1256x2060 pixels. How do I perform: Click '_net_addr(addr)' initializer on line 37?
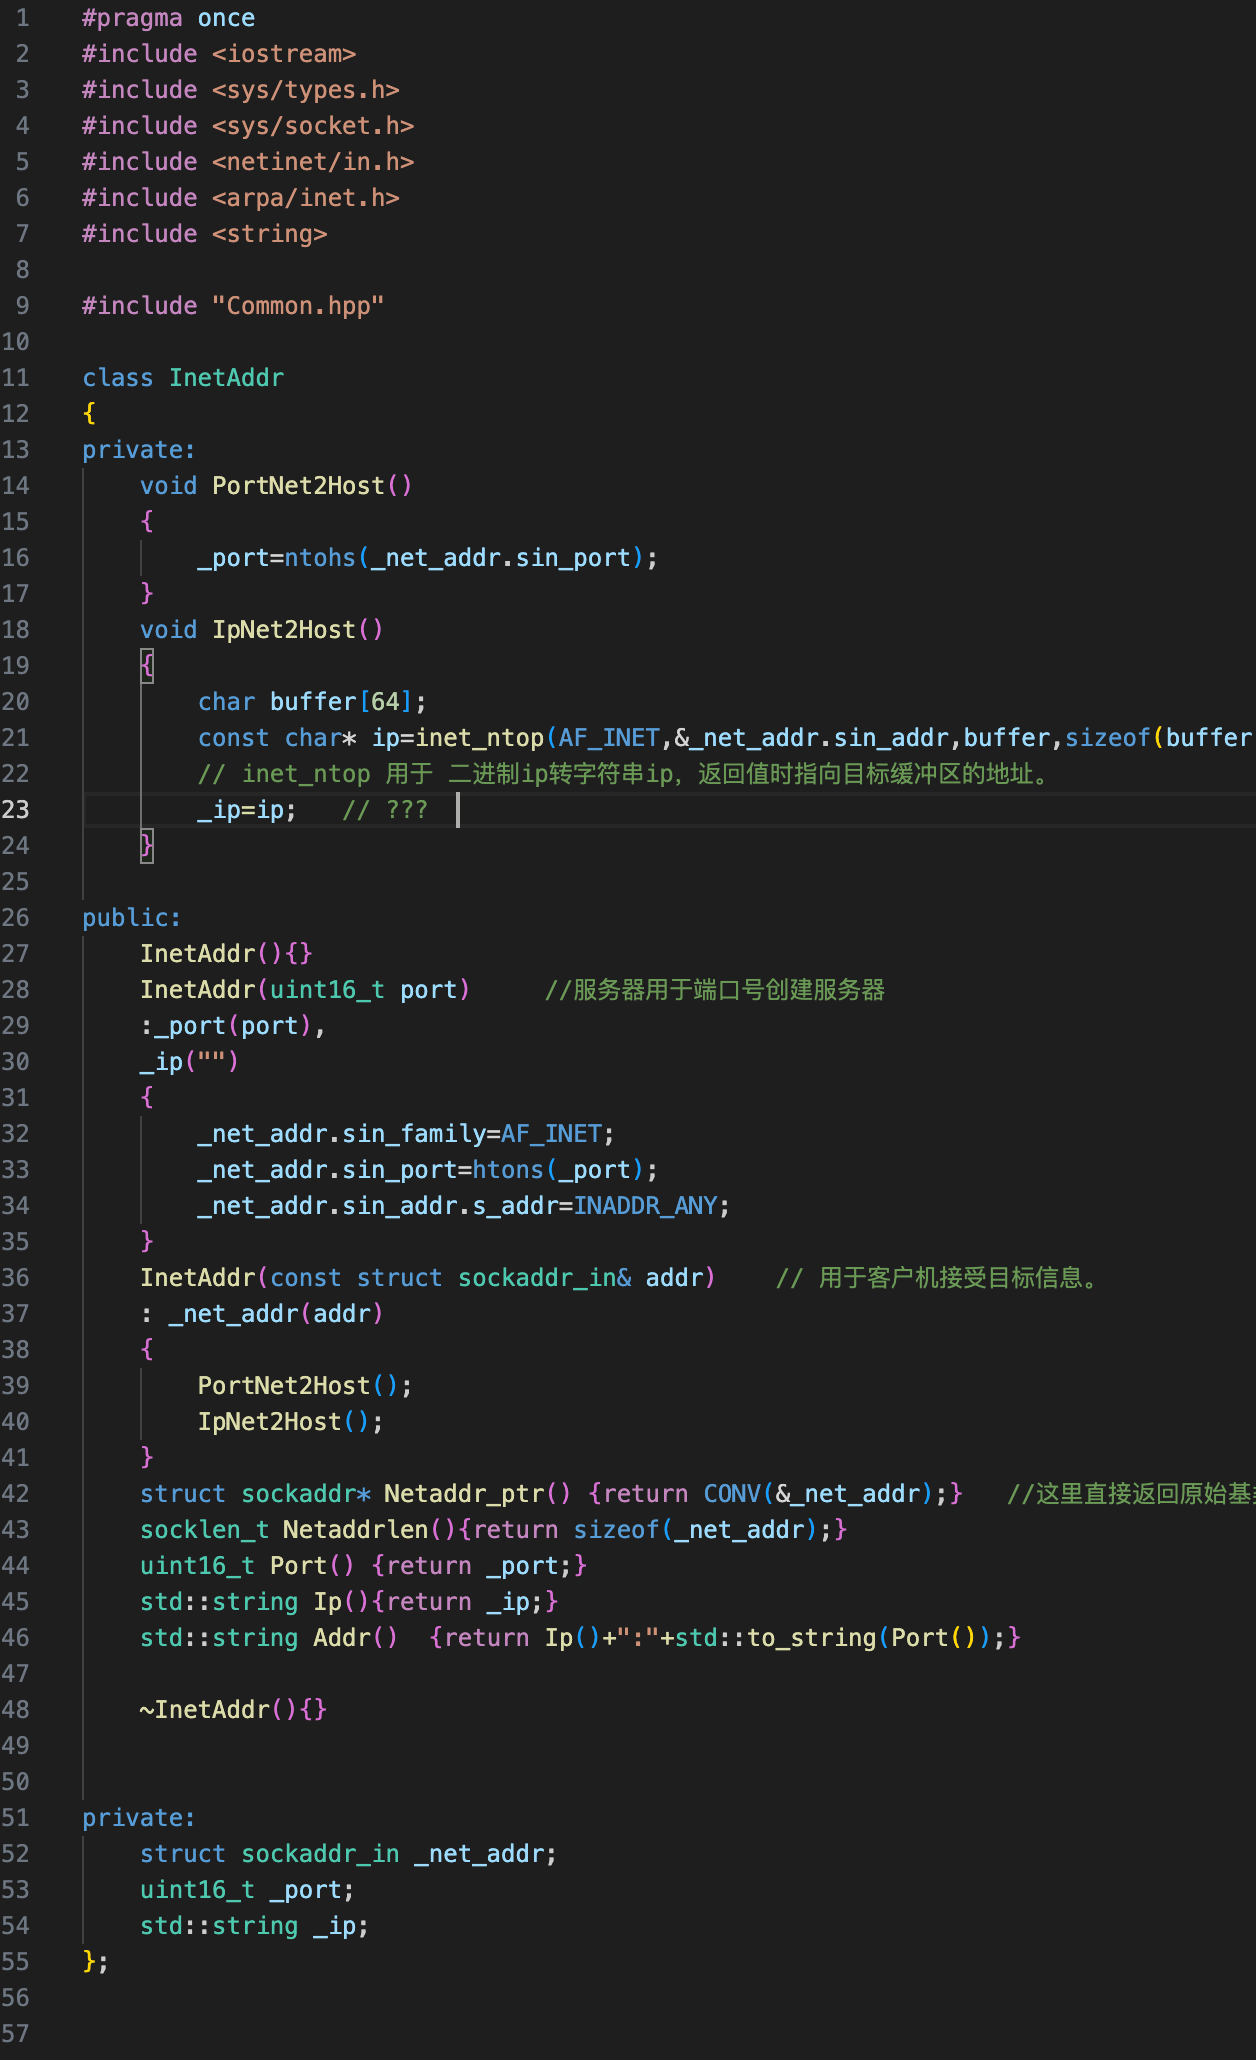point(276,1314)
